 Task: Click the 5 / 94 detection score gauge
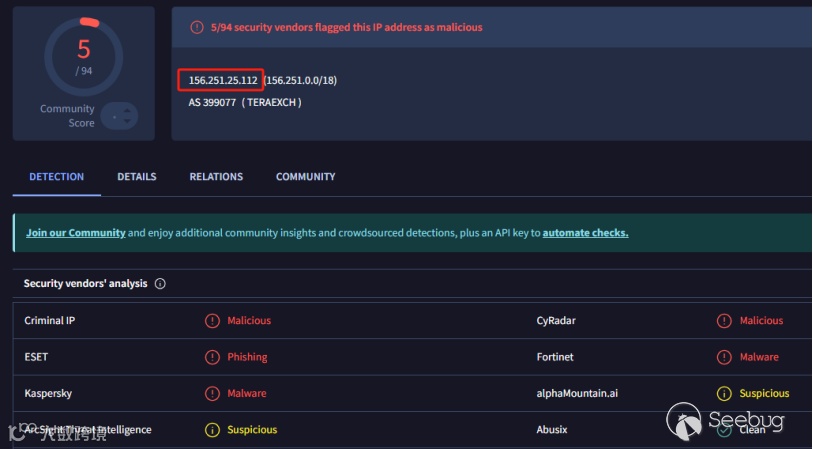point(83,57)
